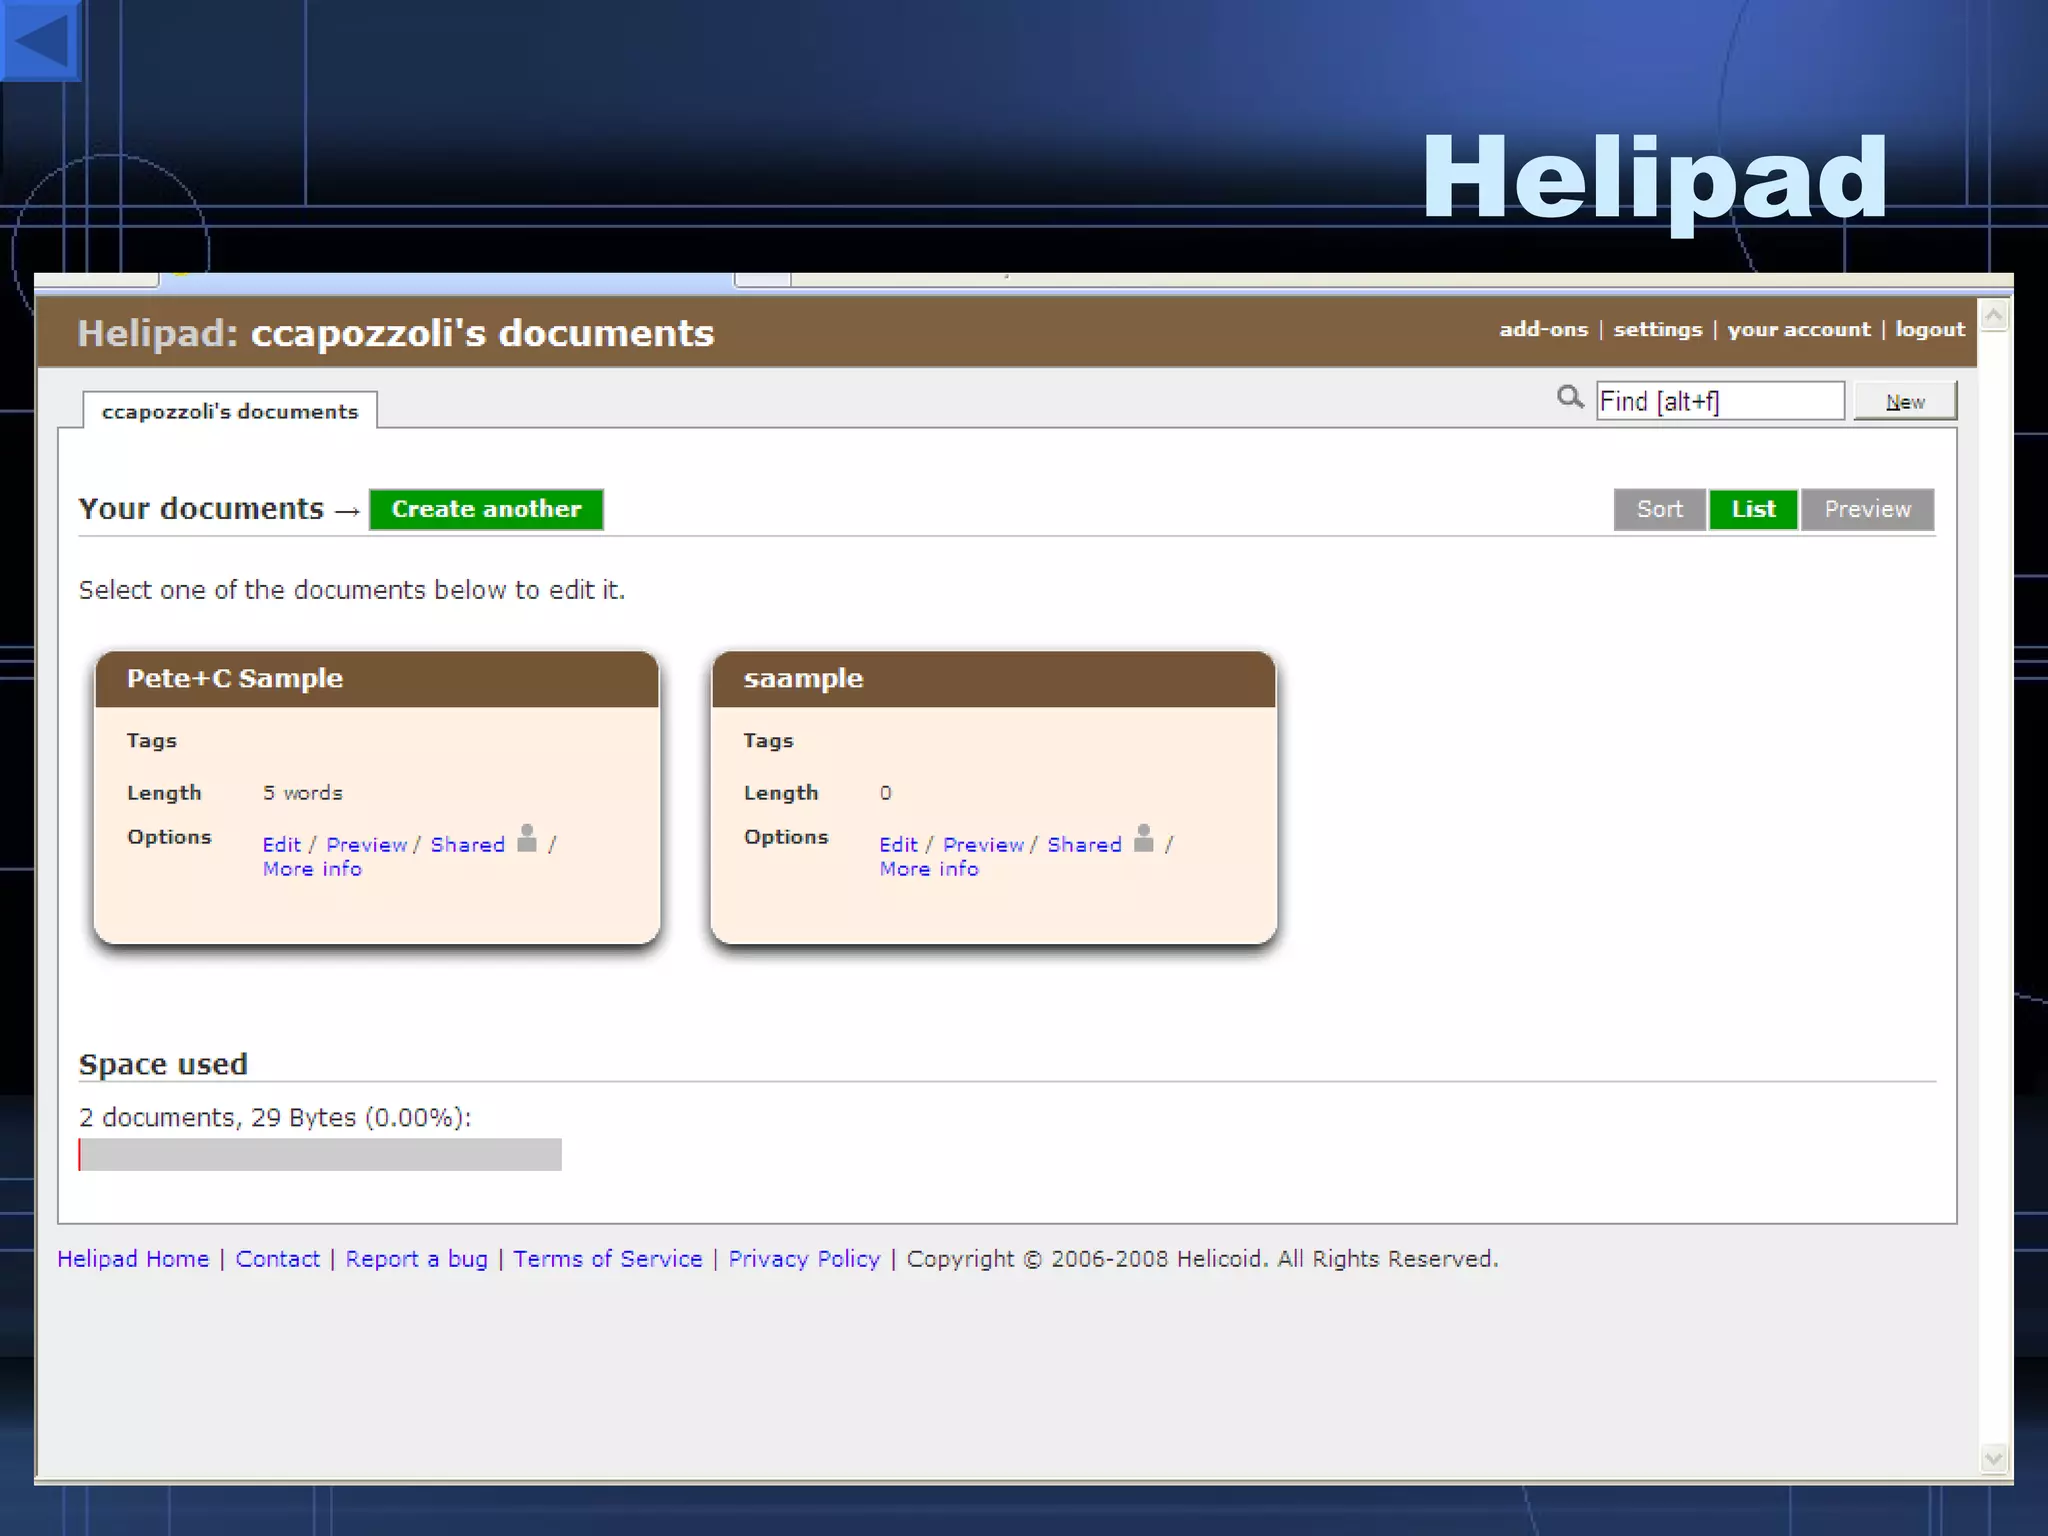
Task: Click into the Find search field
Action: click(1720, 401)
